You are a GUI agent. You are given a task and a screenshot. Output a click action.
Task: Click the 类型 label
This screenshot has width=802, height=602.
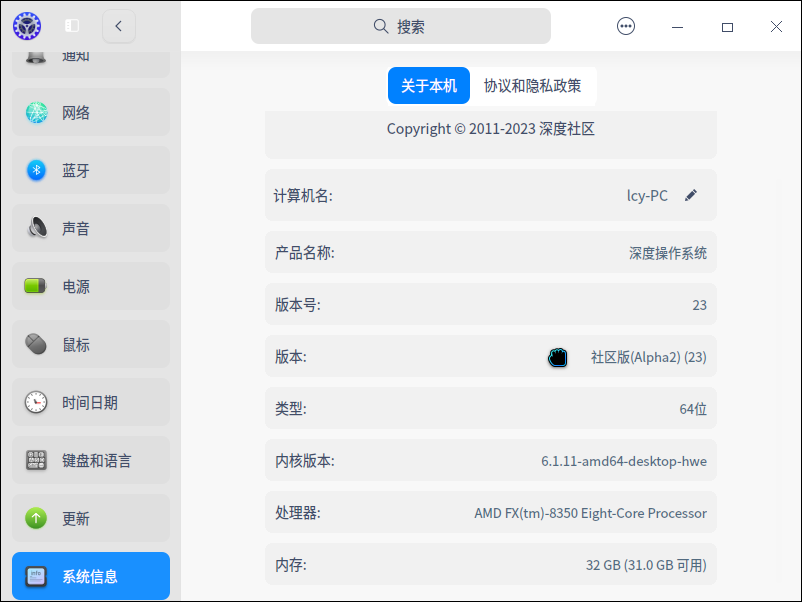click(x=291, y=409)
